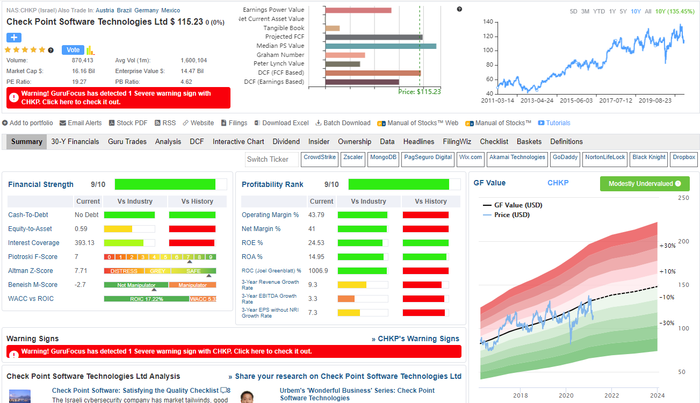Switch to the CrowdStrike ticker
Viewport: 700px width, 403px height.
(320, 159)
